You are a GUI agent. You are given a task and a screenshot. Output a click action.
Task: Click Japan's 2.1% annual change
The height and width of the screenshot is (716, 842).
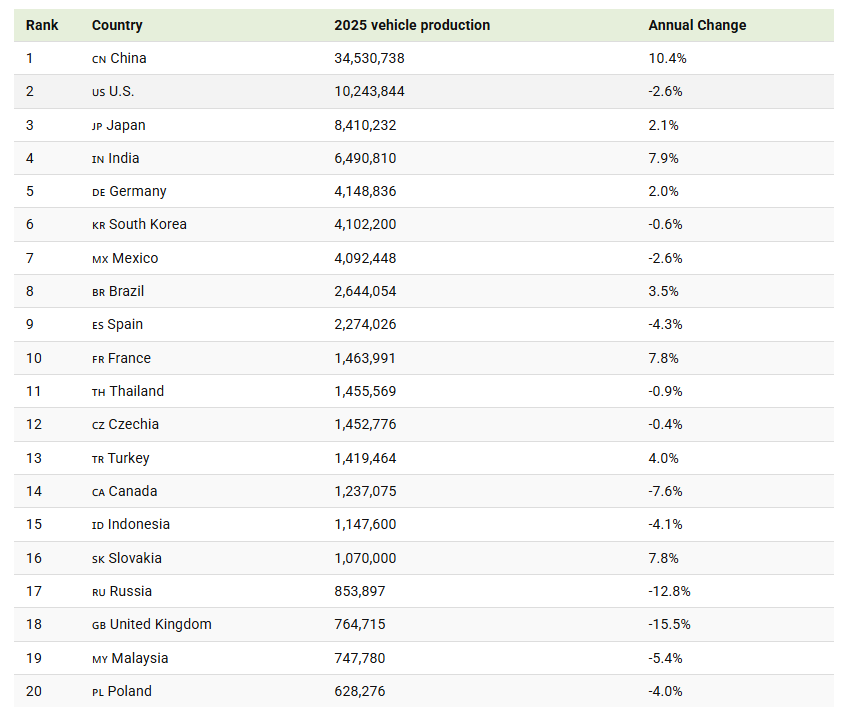tap(663, 125)
